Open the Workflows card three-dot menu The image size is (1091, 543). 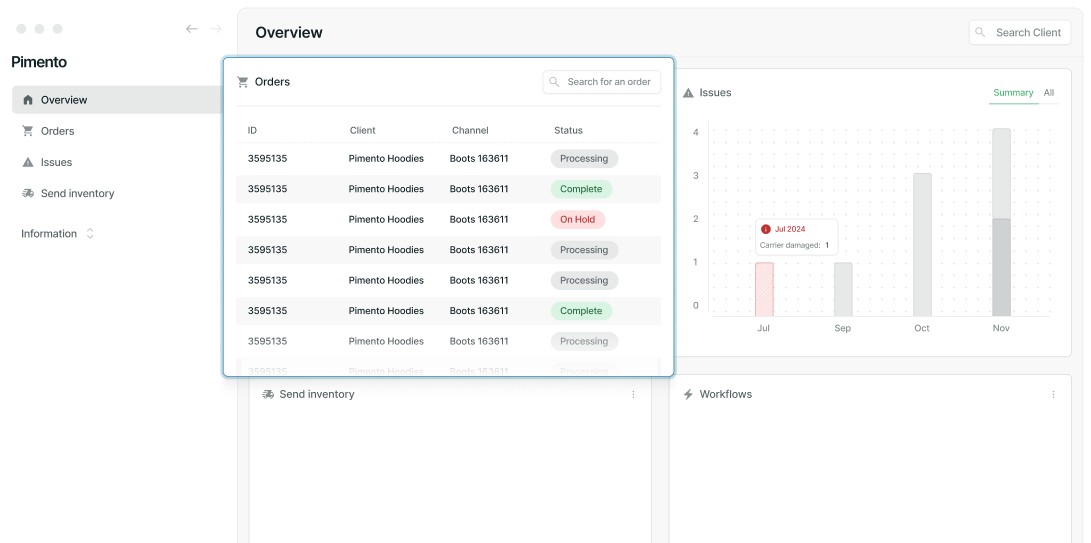click(x=1053, y=395)
